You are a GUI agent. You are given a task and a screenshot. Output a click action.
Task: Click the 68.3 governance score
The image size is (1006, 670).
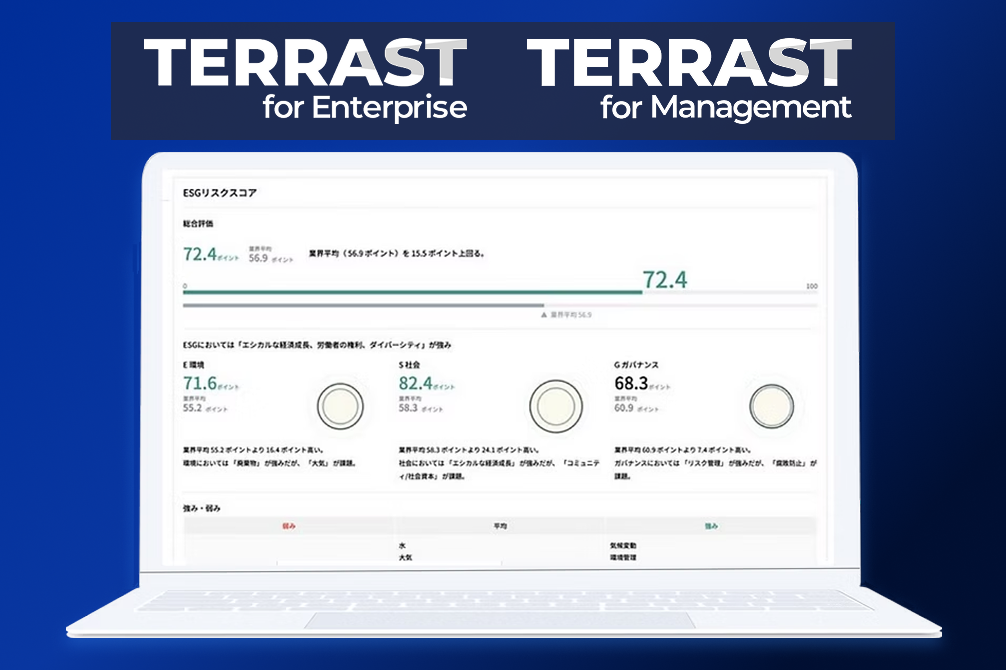[x=631, y=383]
